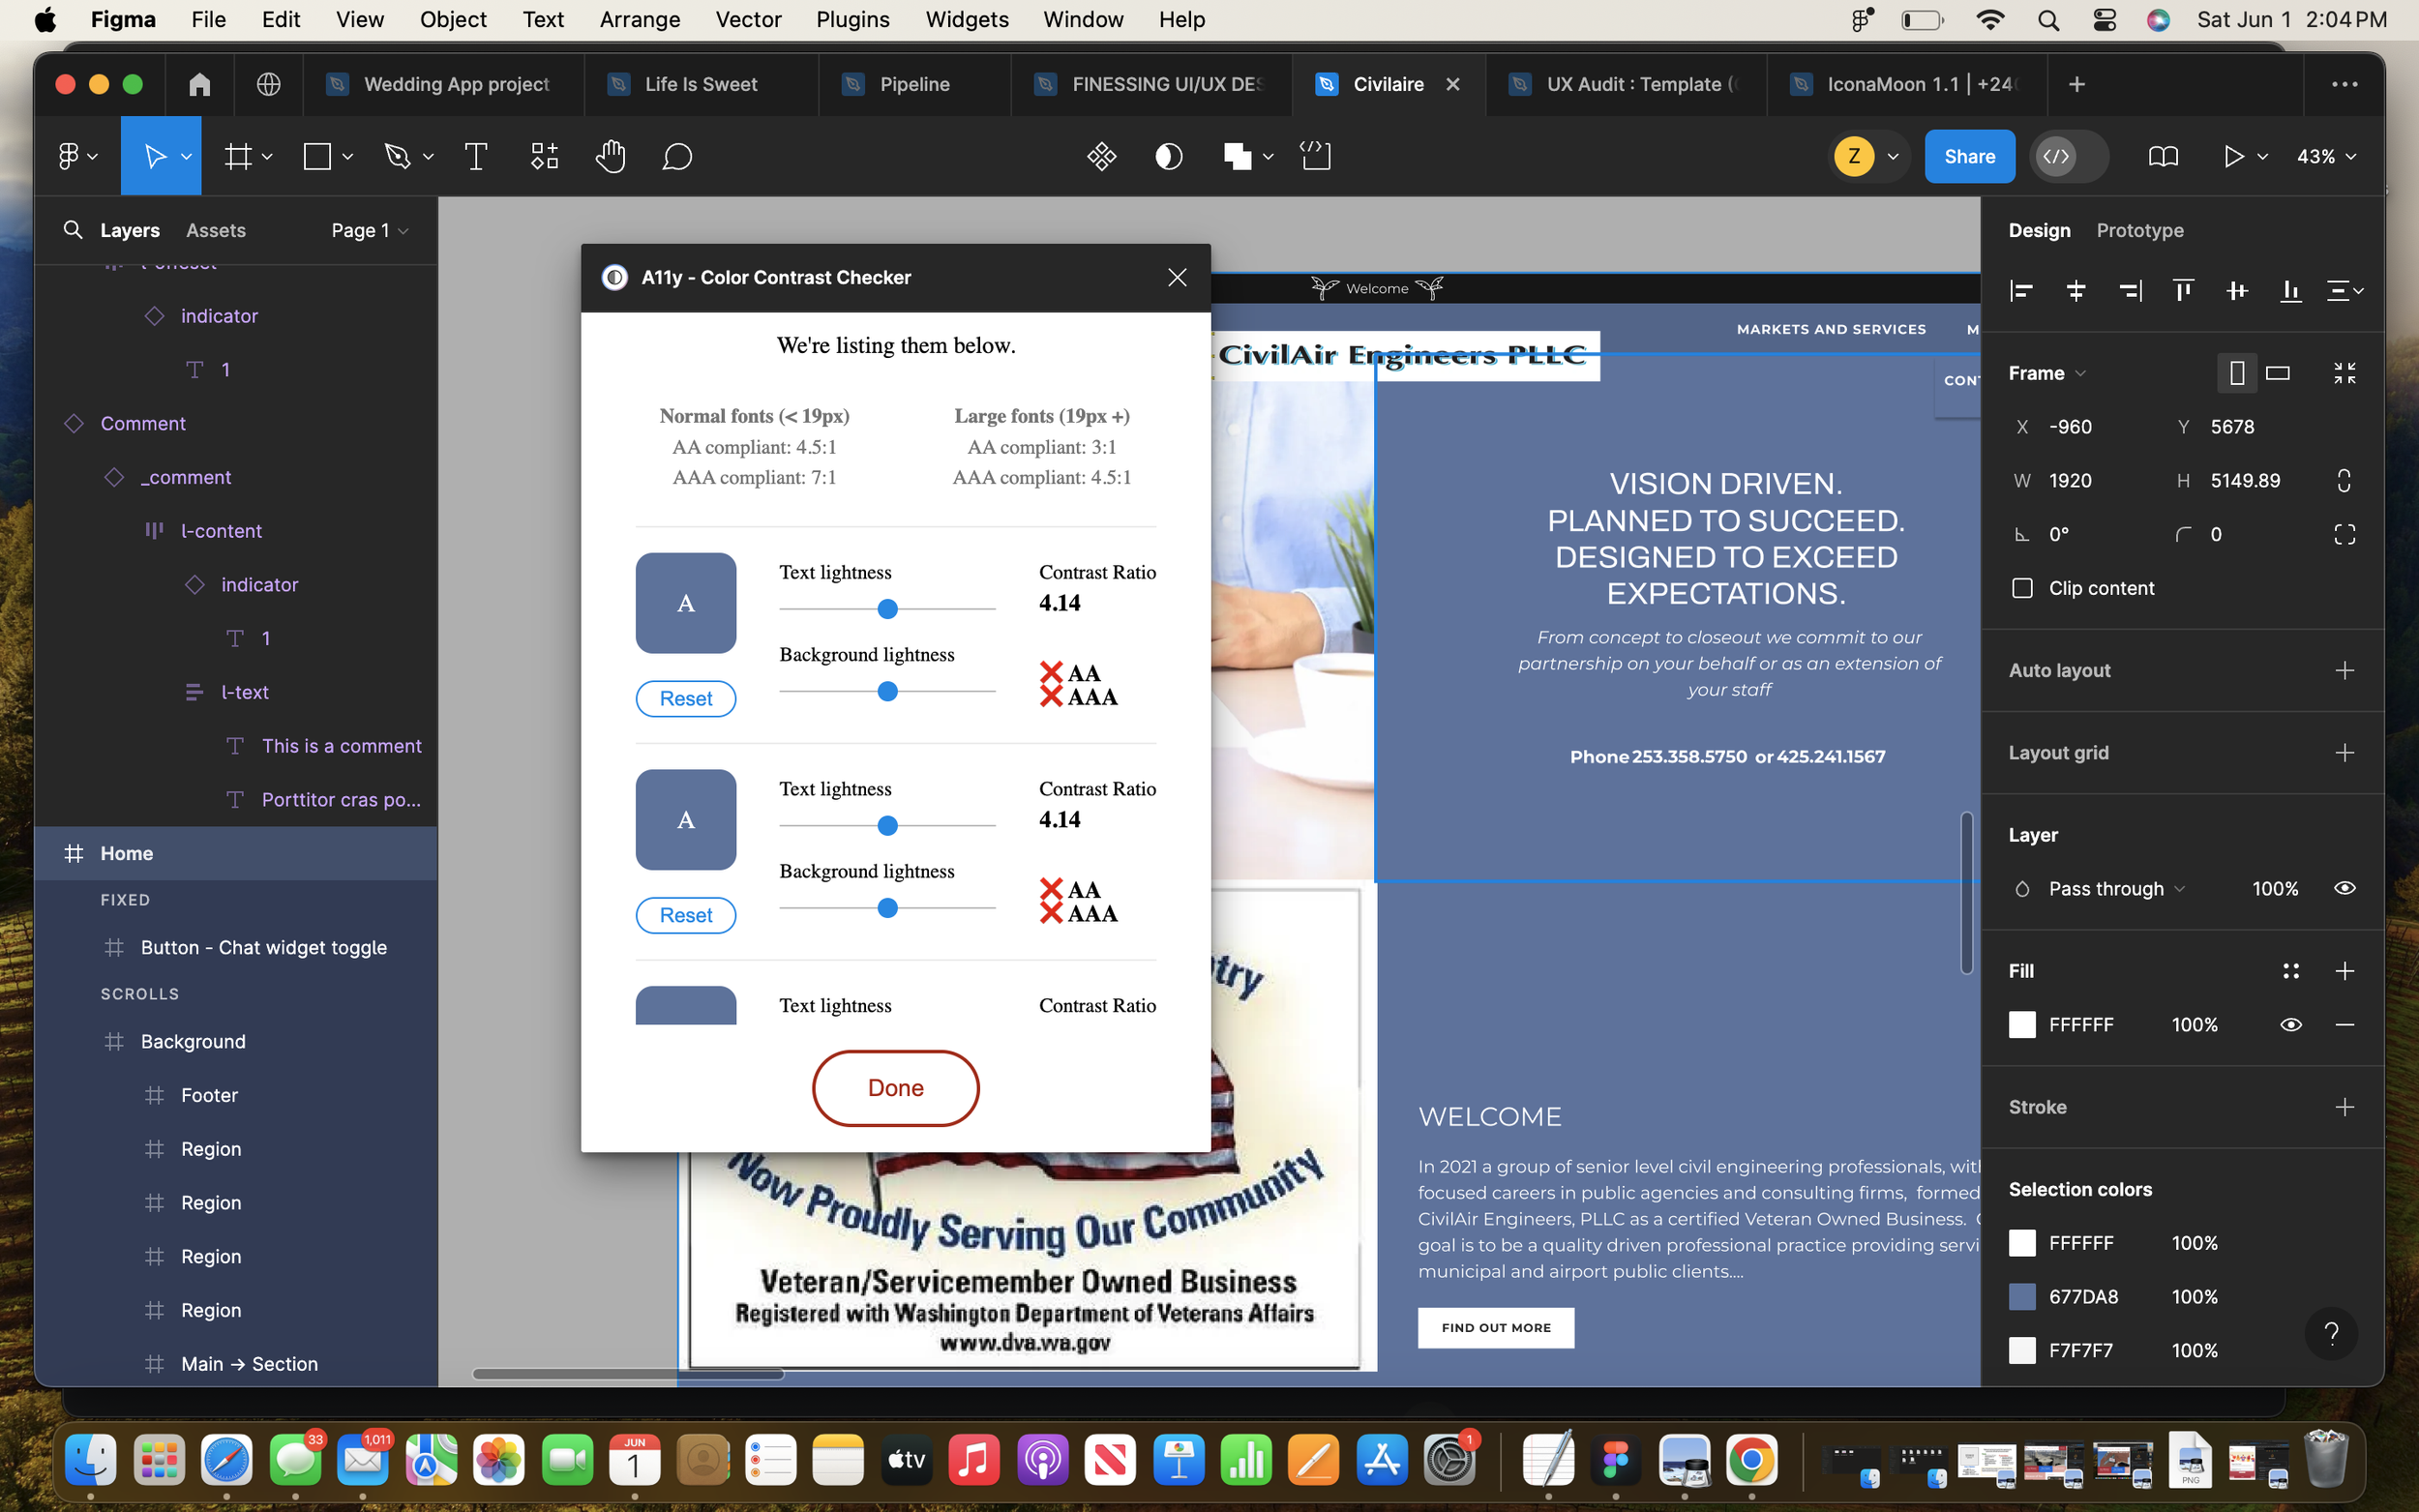Select the Hand tool
This screenshot has height=1512, width=2419.
pyautogui.click(x=610, y=156)
